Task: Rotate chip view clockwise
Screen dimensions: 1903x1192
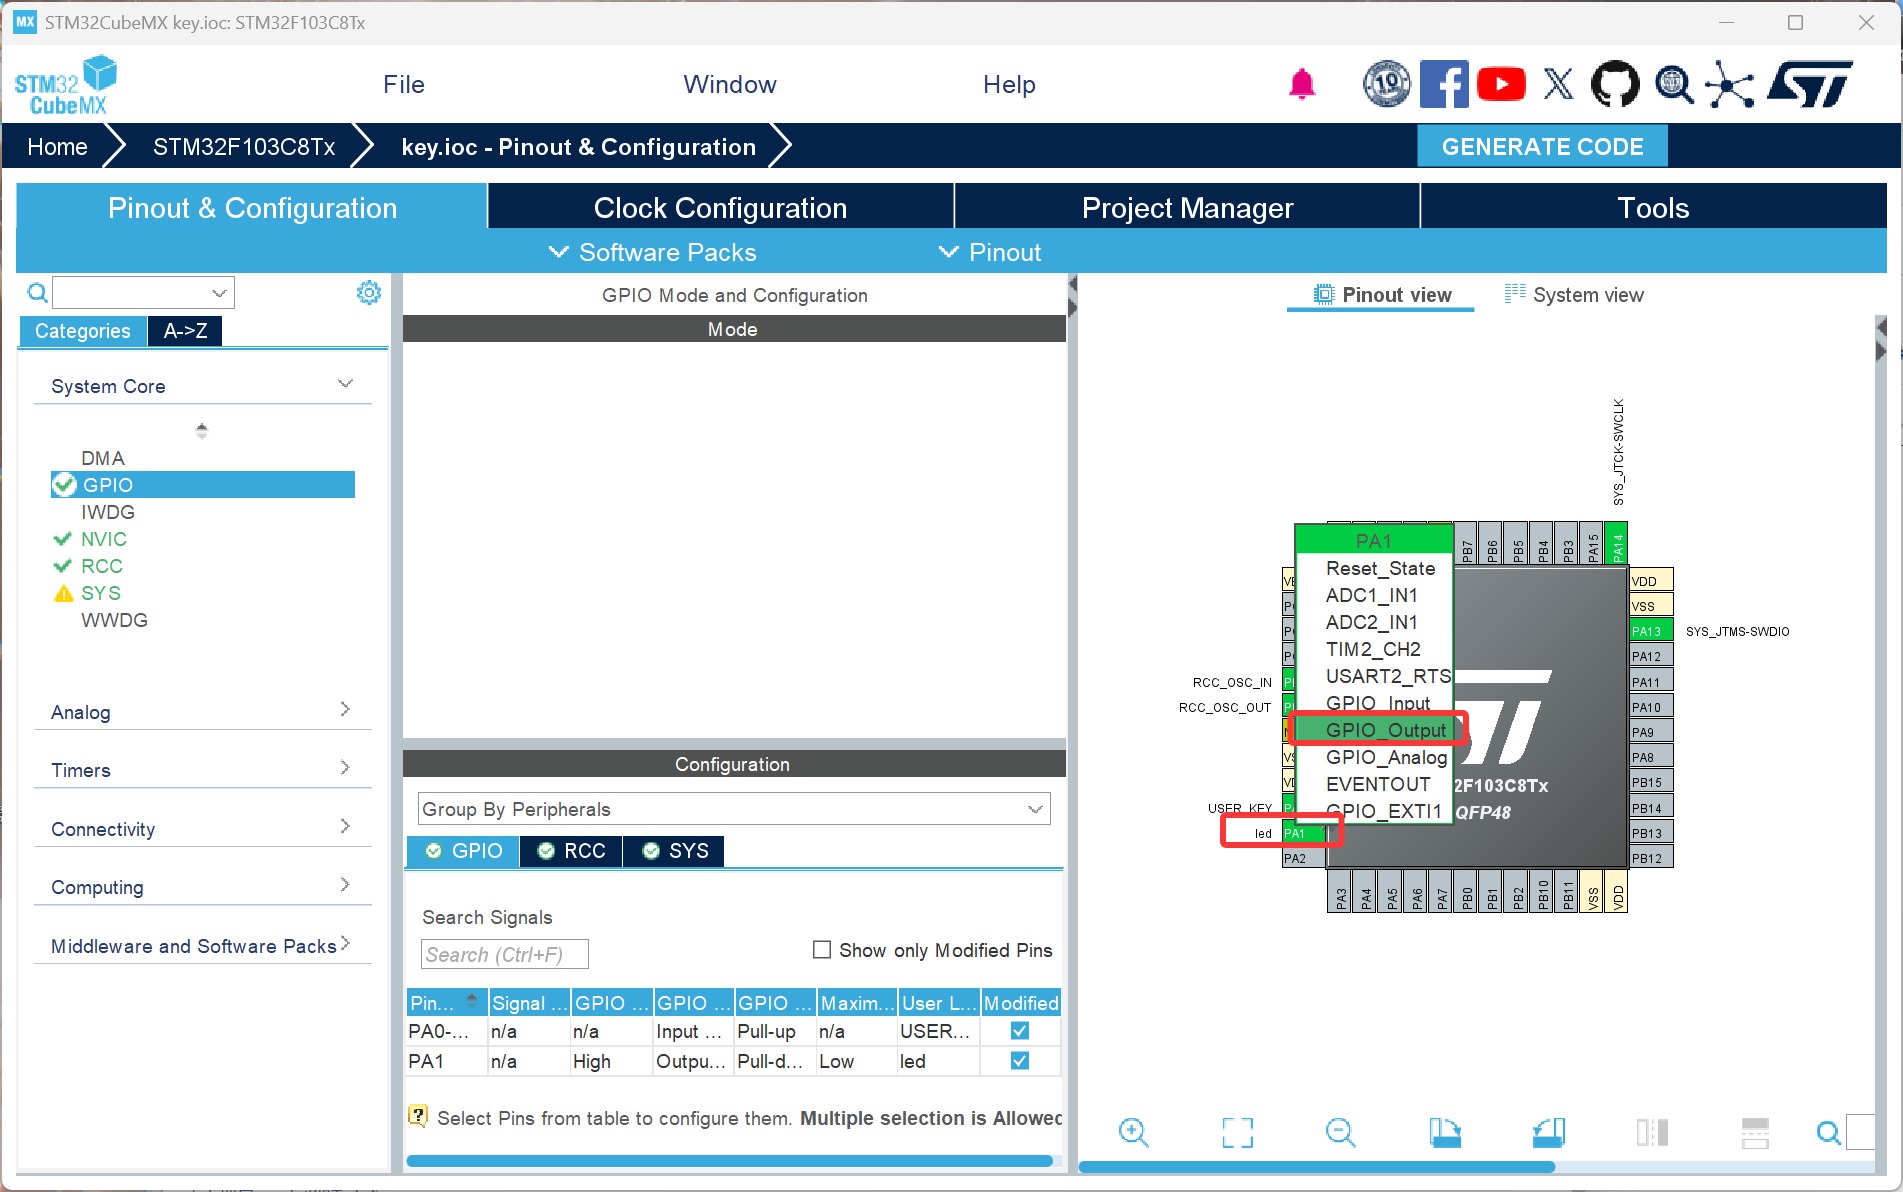Action: coord(1444,1132)
